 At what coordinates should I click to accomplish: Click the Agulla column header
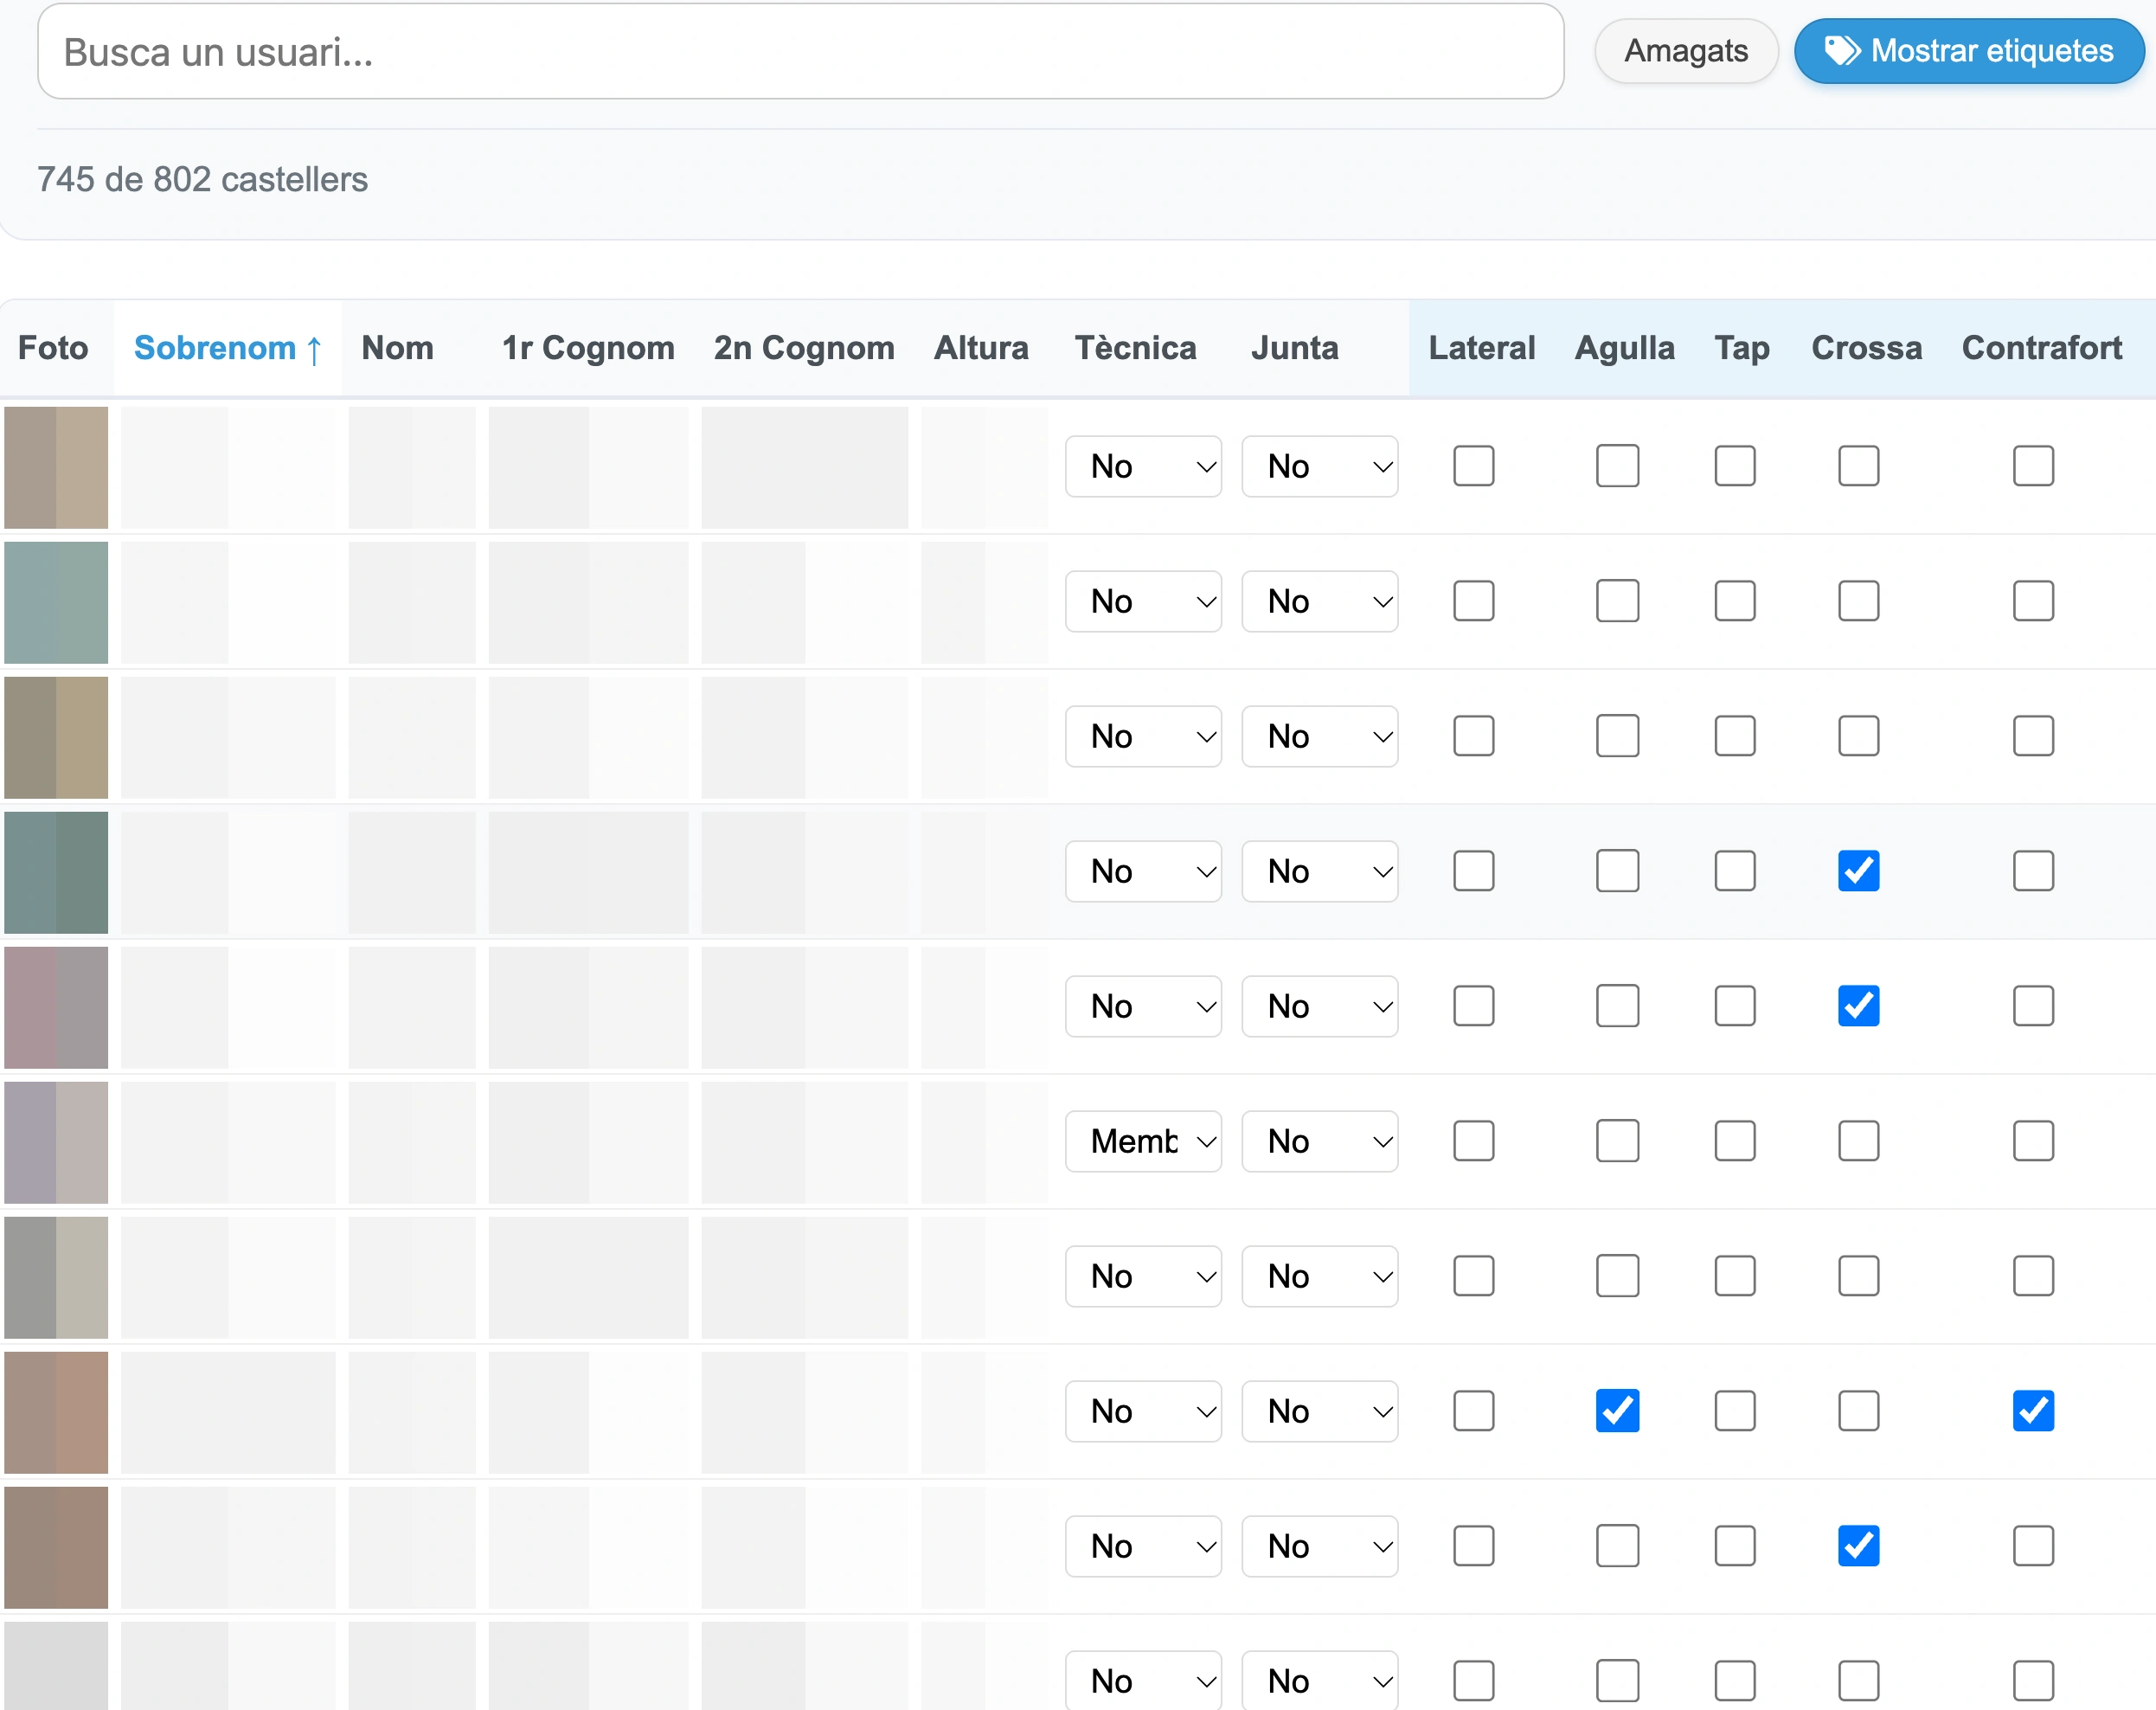pos(1624,348)
